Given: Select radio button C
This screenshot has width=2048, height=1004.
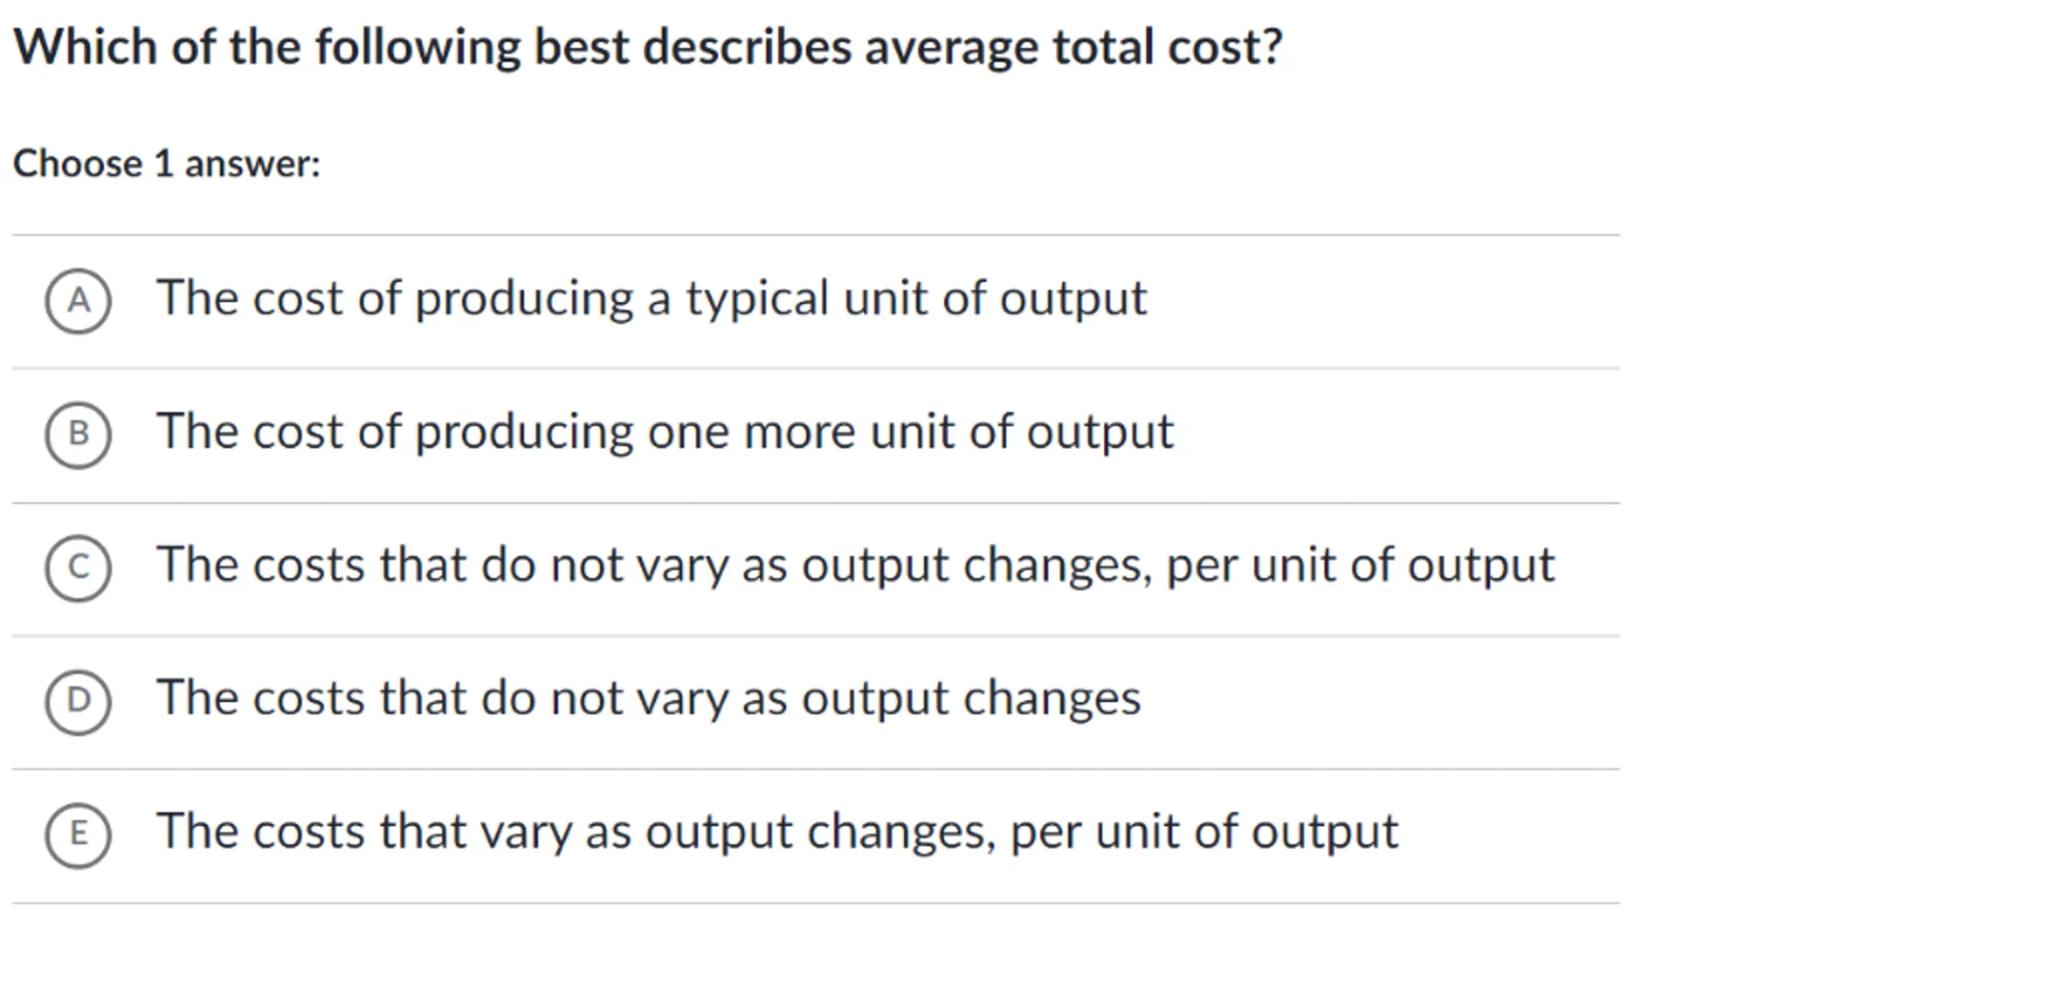Looking at the screenshot, I should [78, 567].
